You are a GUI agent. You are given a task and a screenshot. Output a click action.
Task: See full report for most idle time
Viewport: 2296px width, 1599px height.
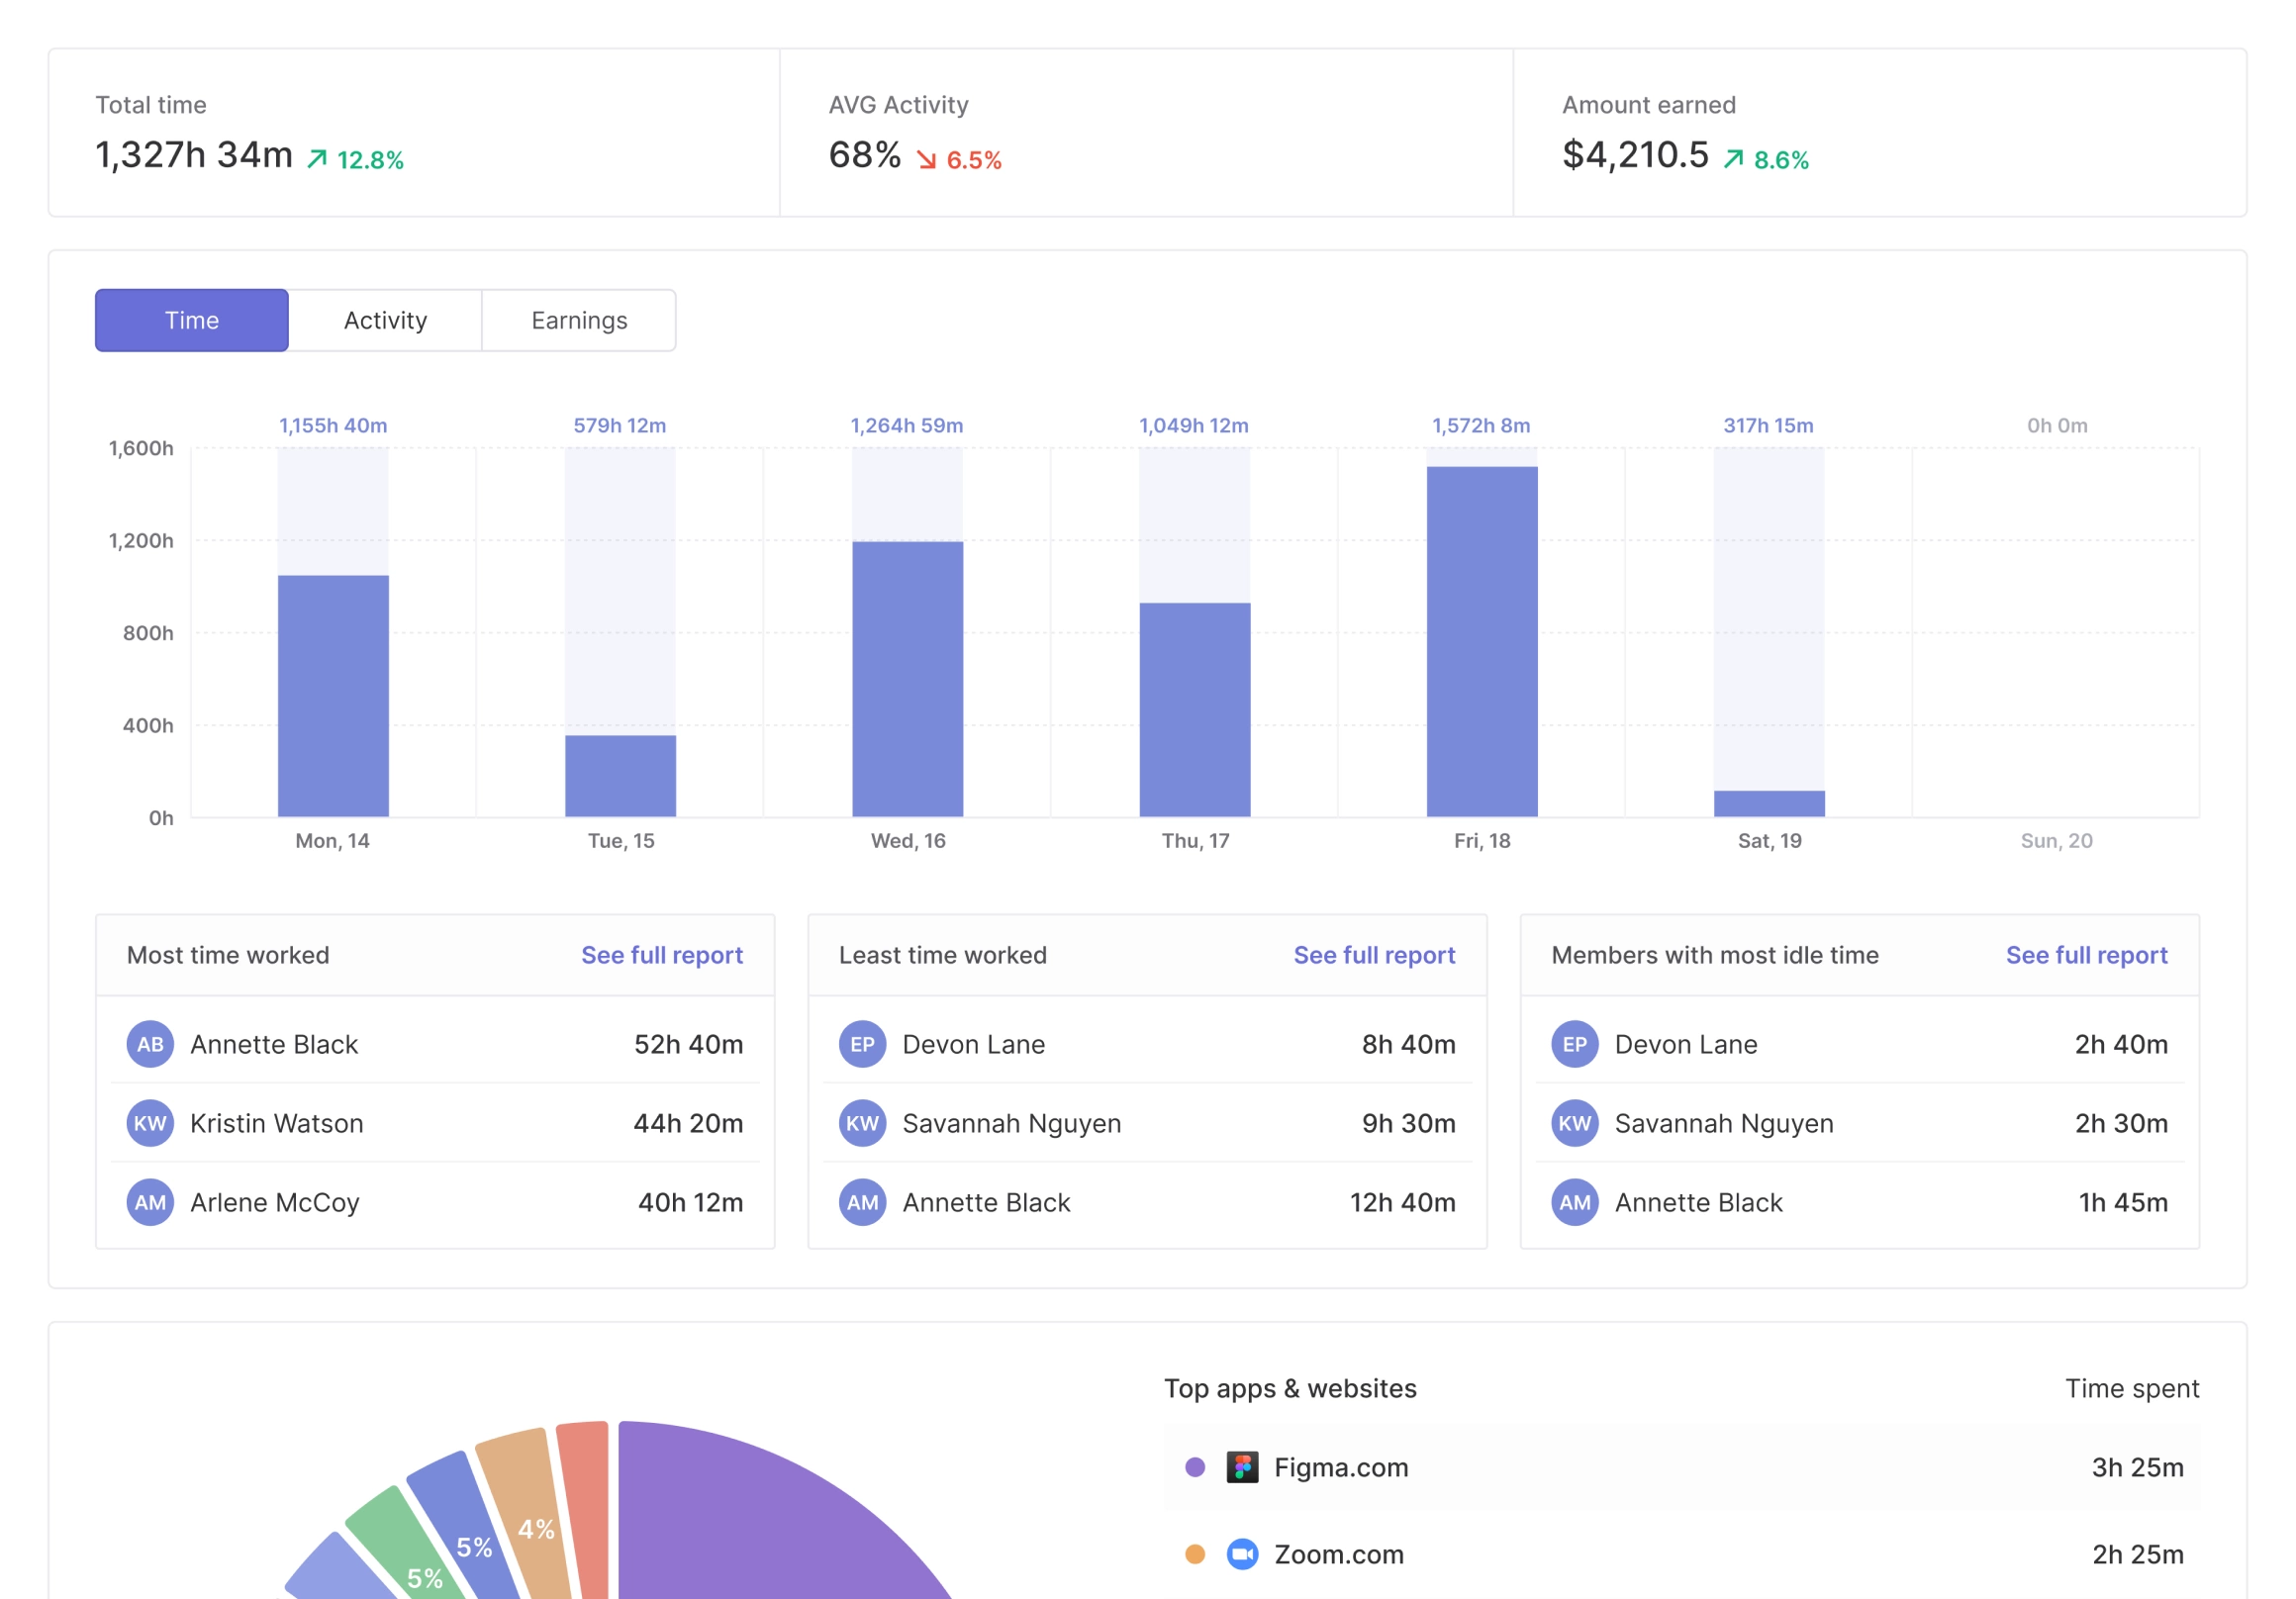pos(2086,955)
